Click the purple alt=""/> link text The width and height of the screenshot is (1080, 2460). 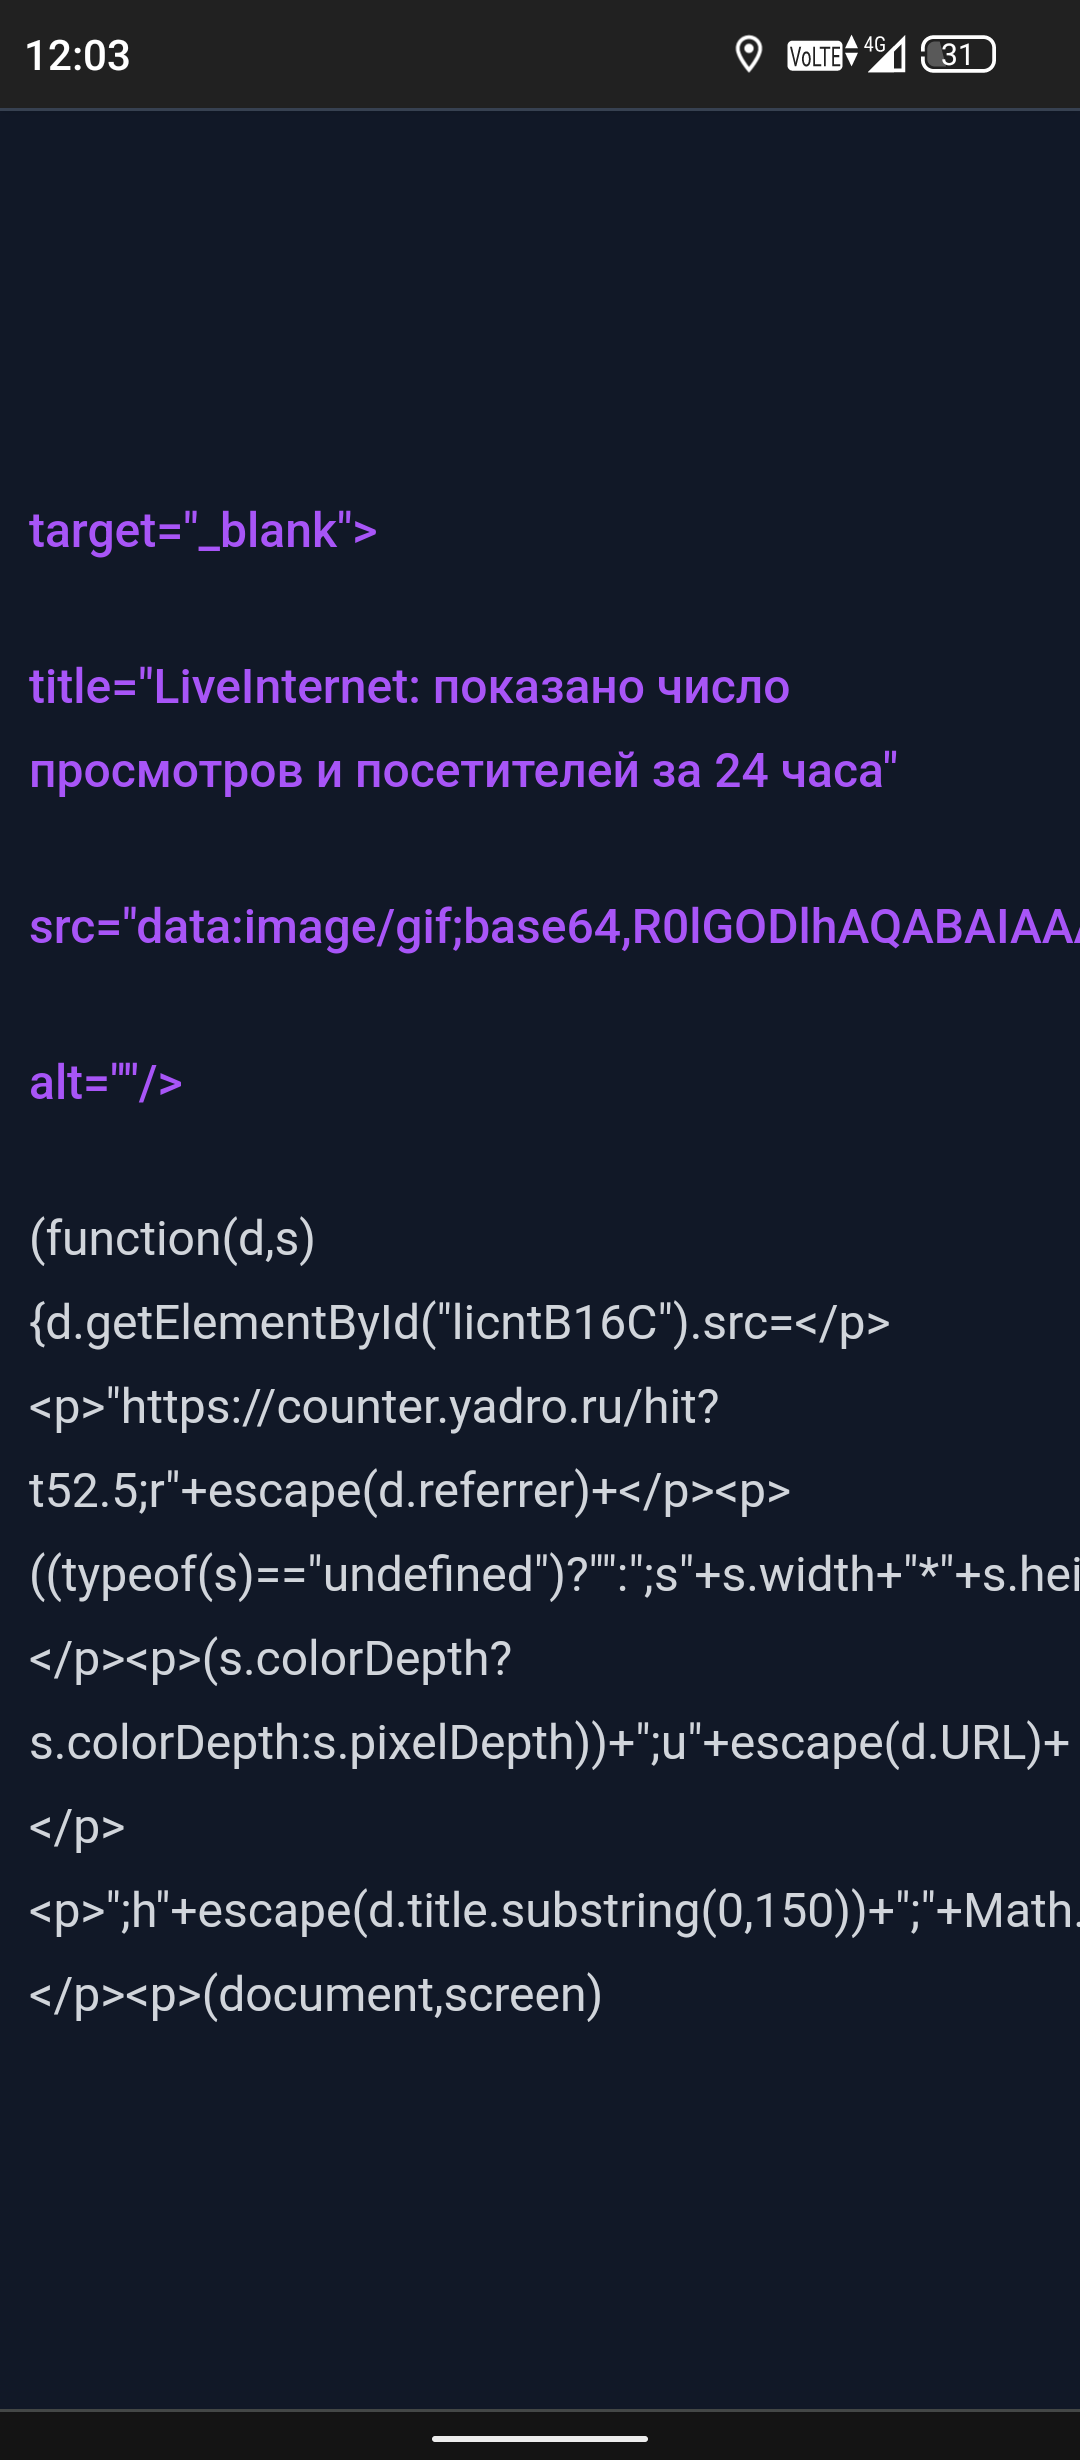click(106, 1084)
